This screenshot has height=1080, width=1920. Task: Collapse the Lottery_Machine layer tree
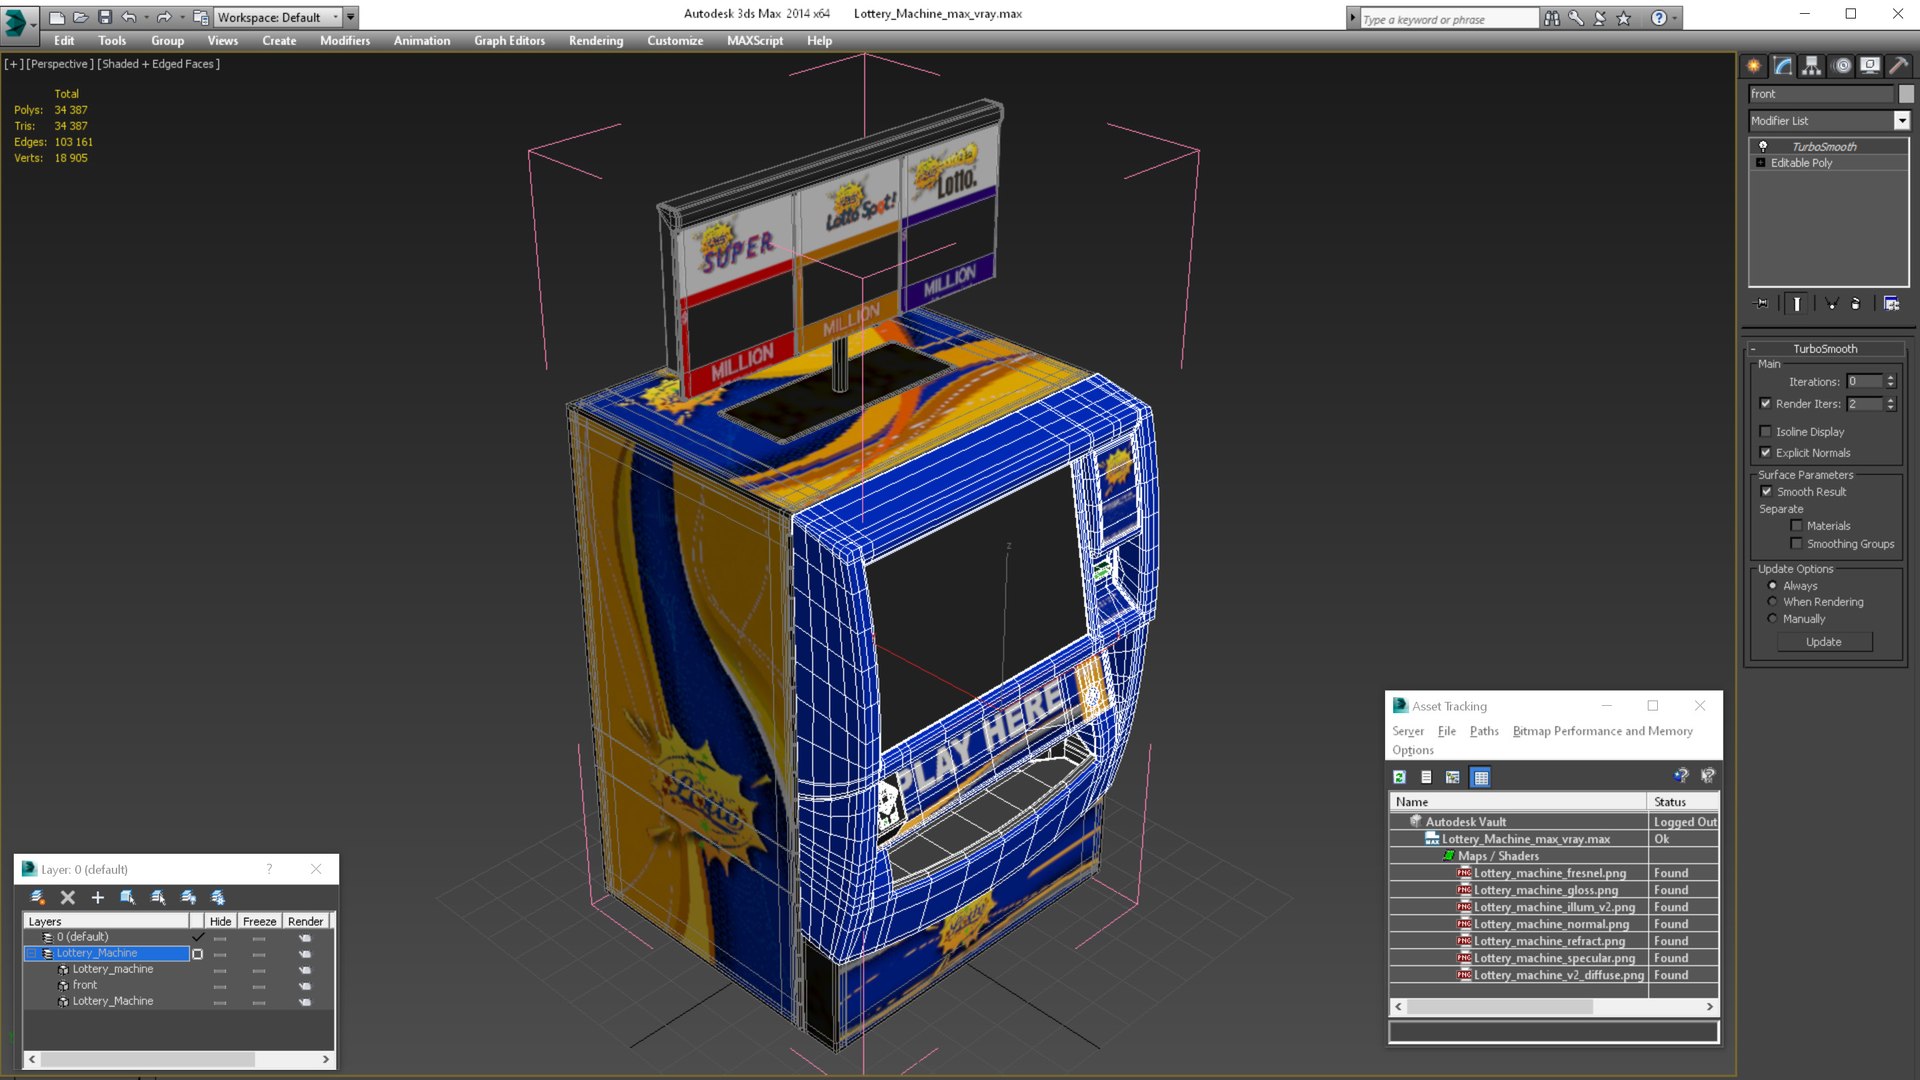point(31,953)
